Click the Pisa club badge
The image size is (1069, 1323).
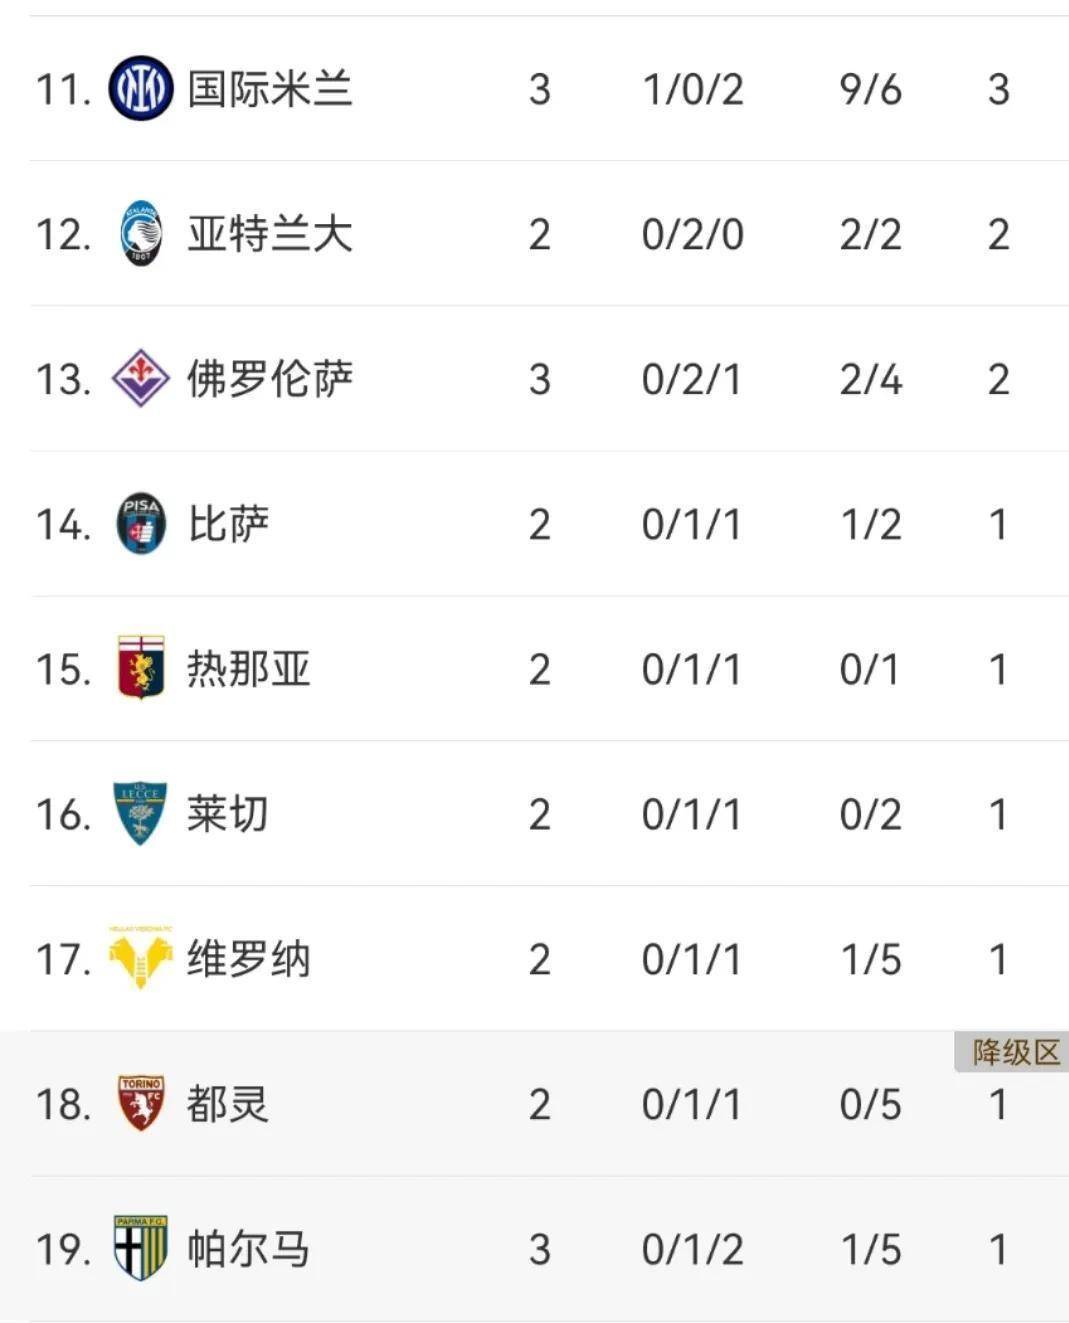[x=140, y=523]
